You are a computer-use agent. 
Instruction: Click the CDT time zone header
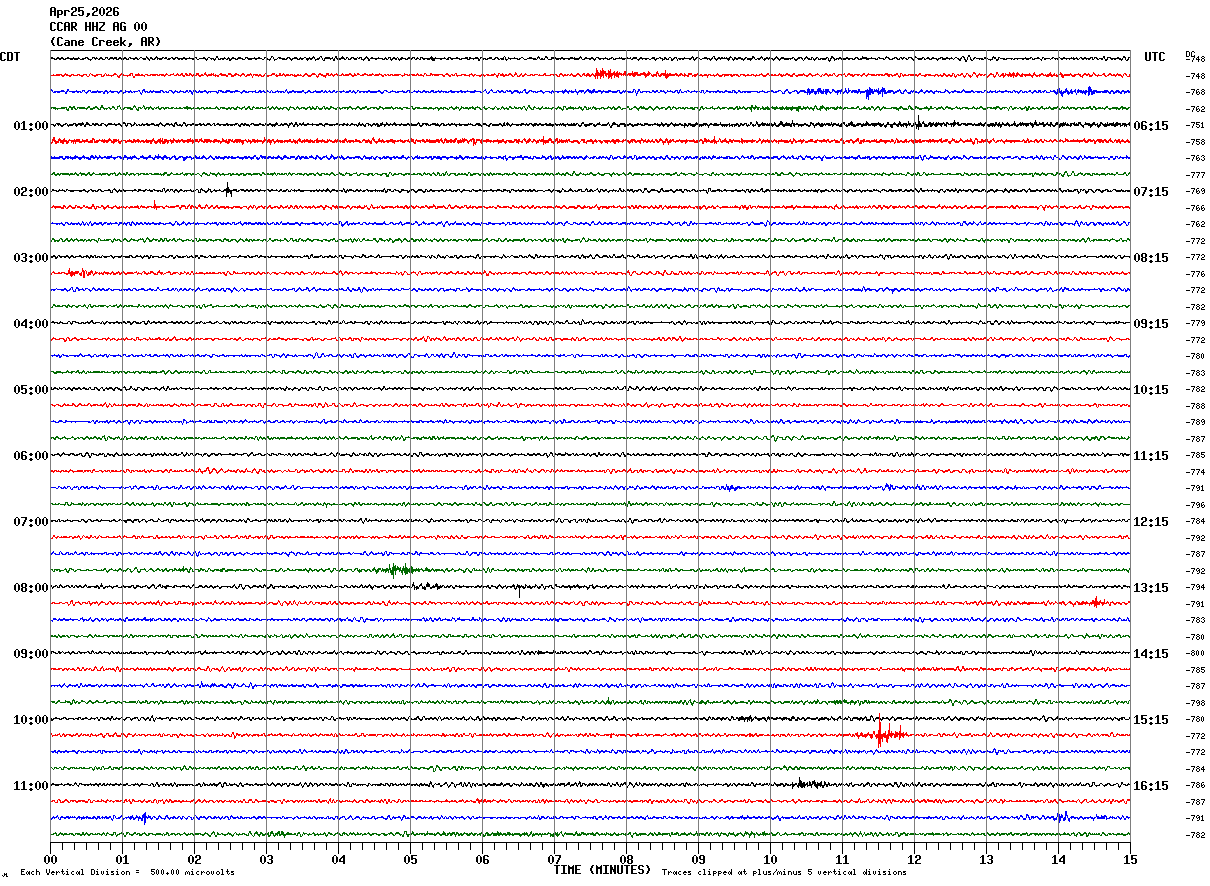[10, 57]
